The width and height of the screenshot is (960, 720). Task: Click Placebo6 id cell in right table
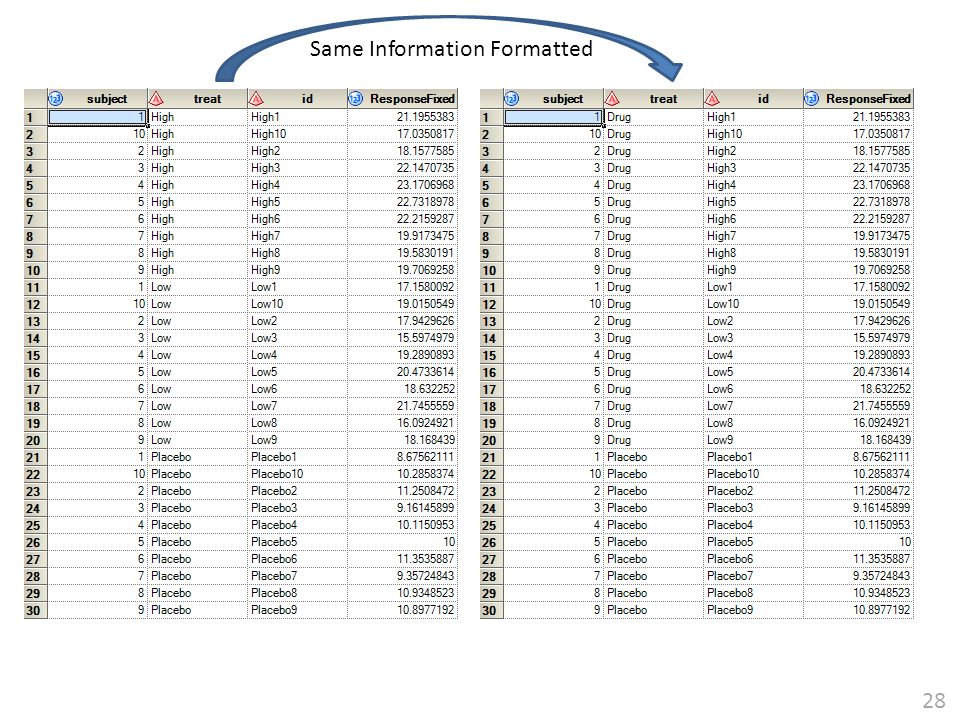[753, 560]
